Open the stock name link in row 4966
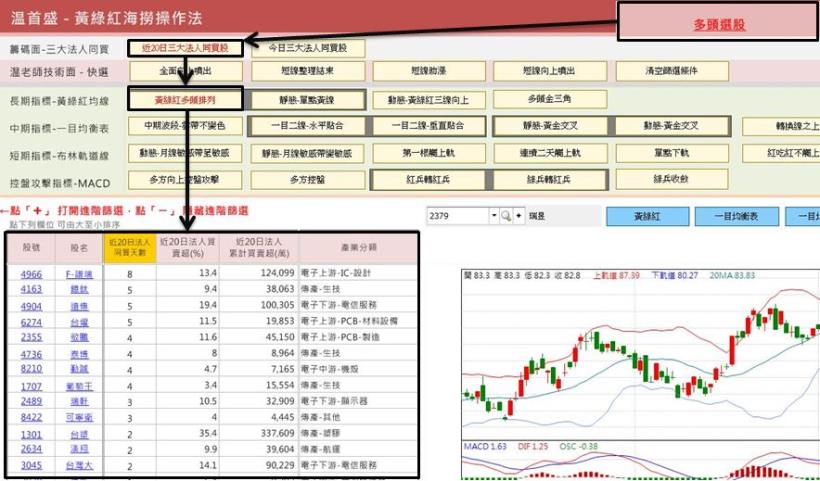Image resolution: width=820 pixels, height=481 pixels. click(x=79, y=273)
